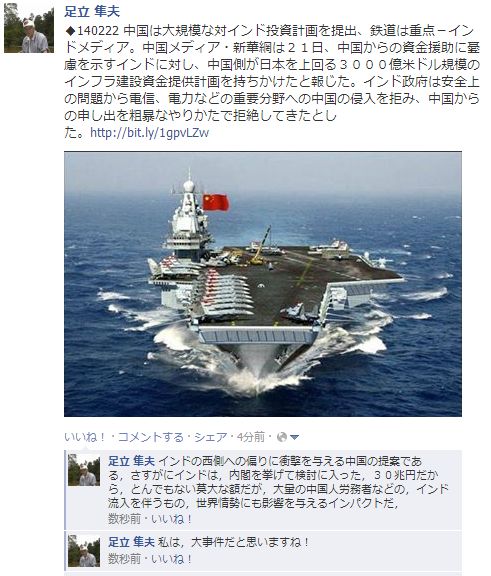Open the 4分前 post timestamp

pos(251,437)
